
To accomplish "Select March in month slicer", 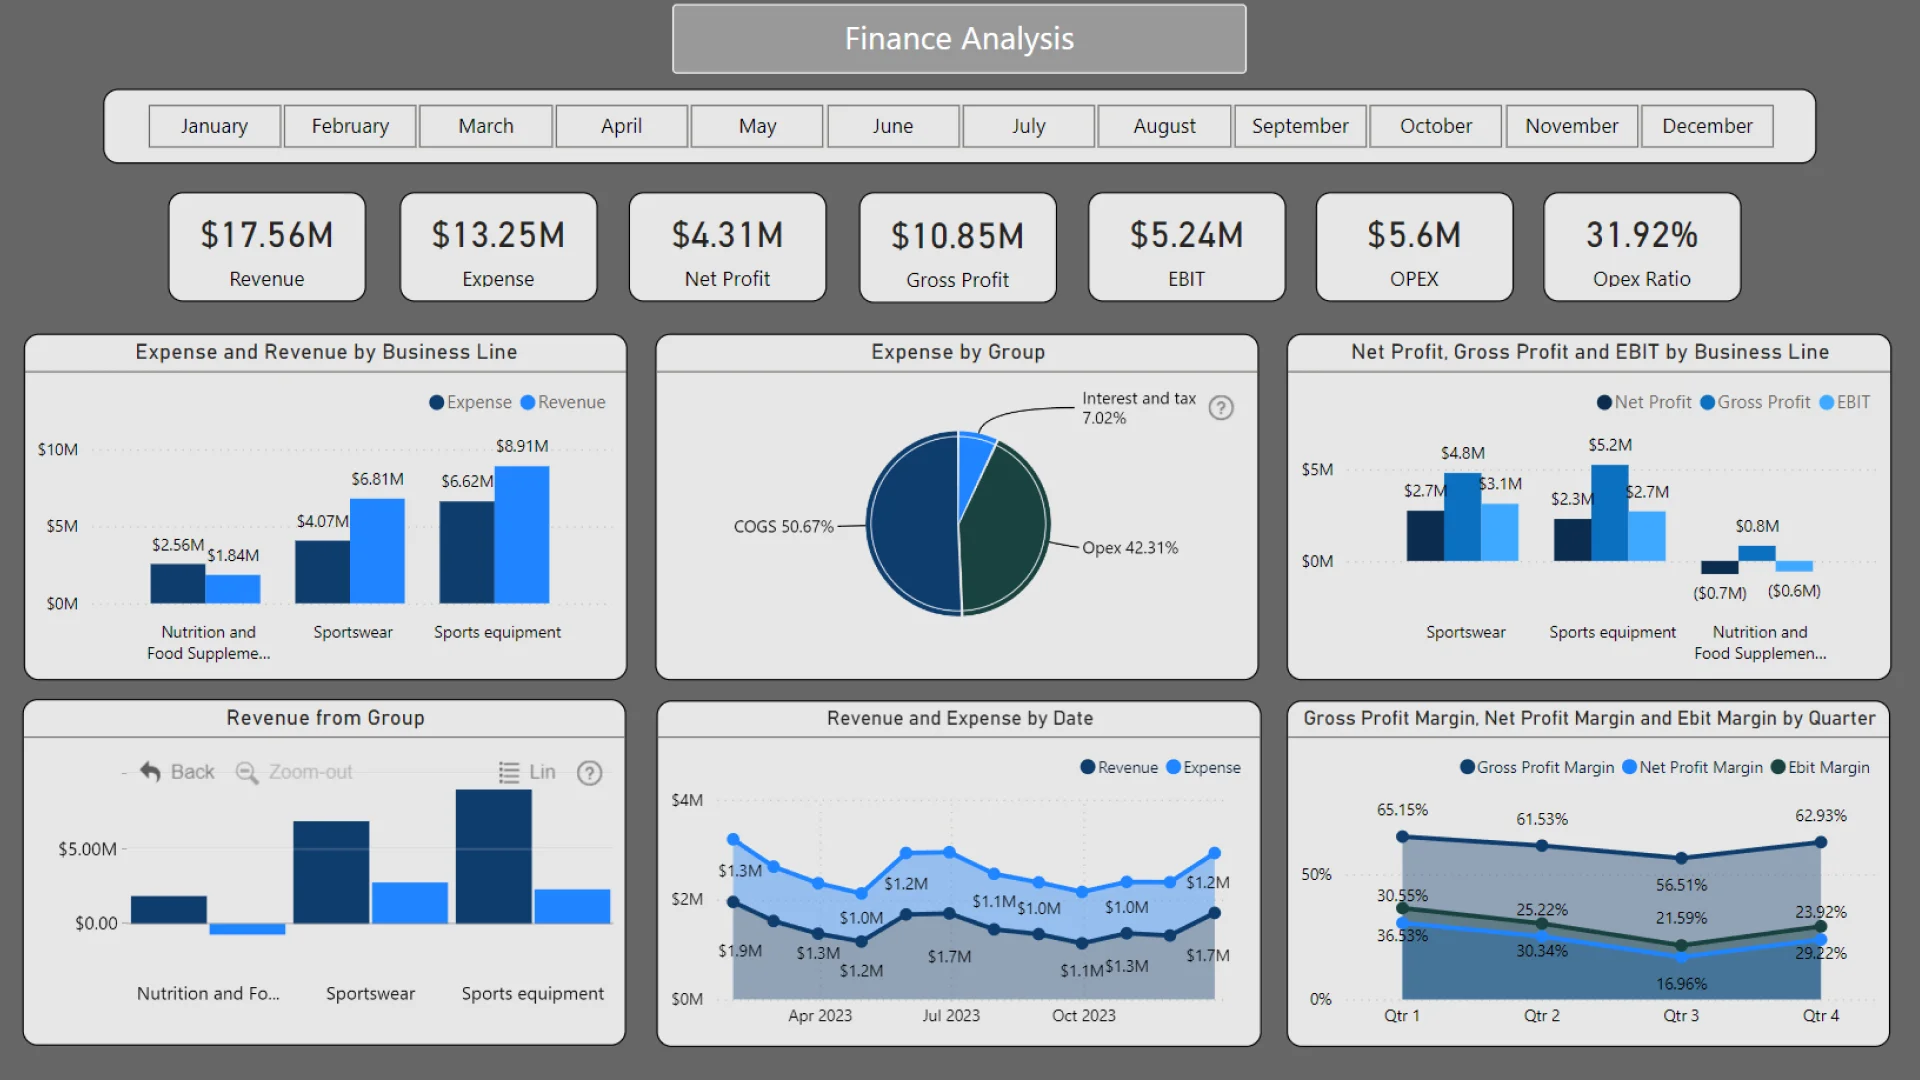I will click(486, 126).
